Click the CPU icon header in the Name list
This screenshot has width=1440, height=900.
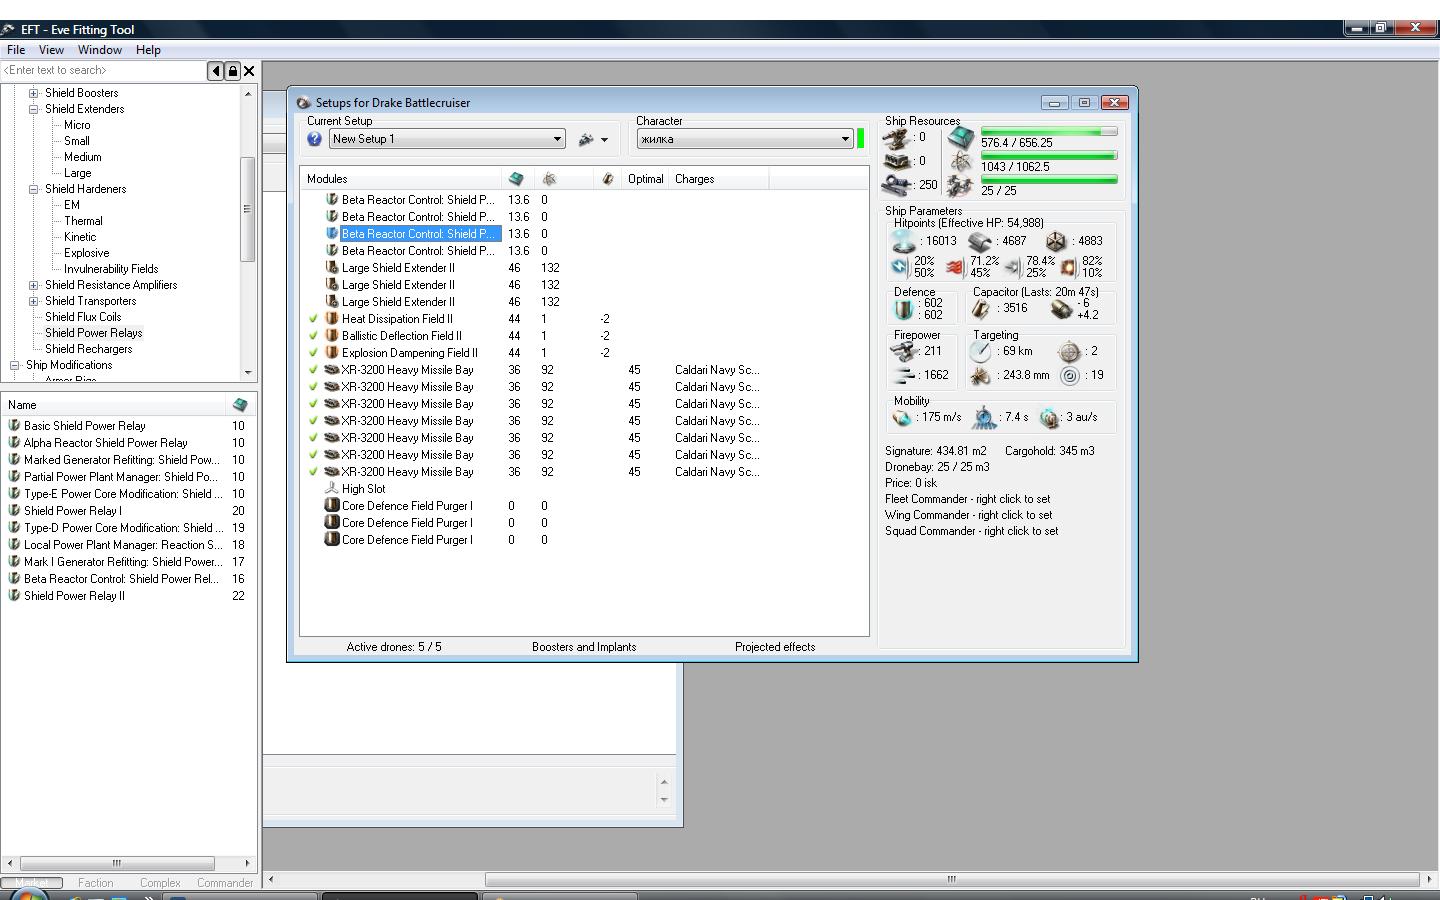pyautogui.click(x=240, y=405)
